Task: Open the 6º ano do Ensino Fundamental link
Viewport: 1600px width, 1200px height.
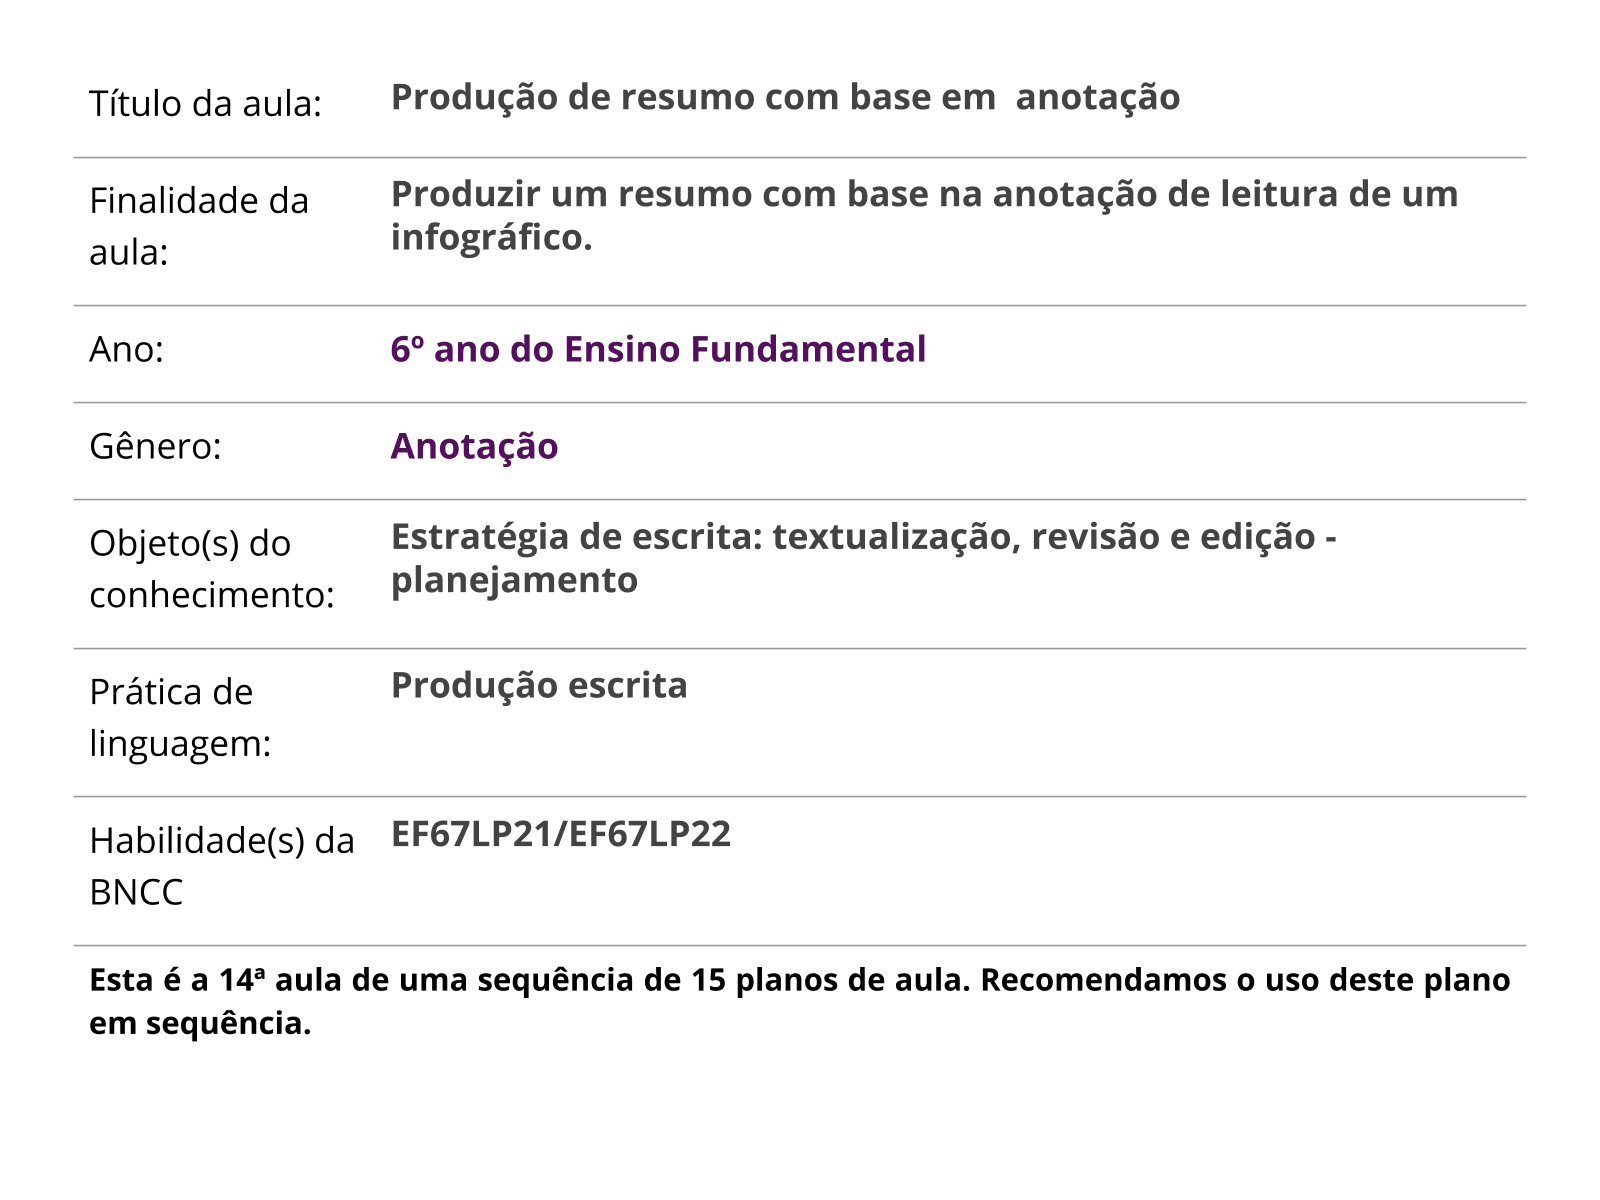Action: point(658,349)
